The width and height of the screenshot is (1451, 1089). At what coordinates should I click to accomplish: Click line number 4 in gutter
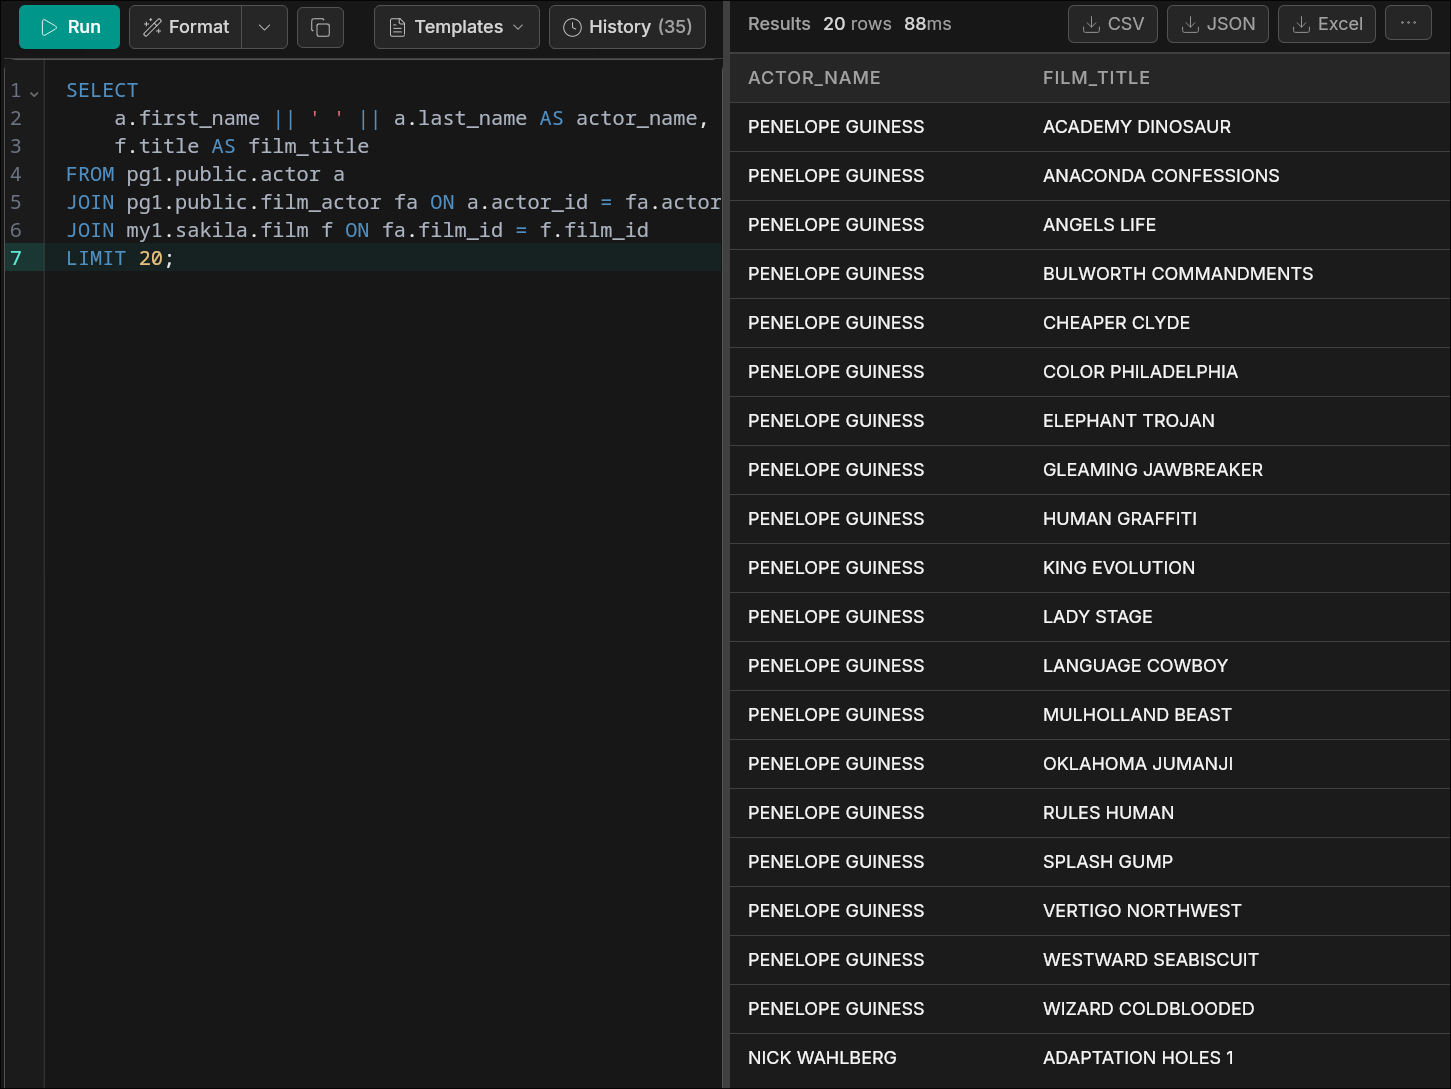tap(16, 174)
